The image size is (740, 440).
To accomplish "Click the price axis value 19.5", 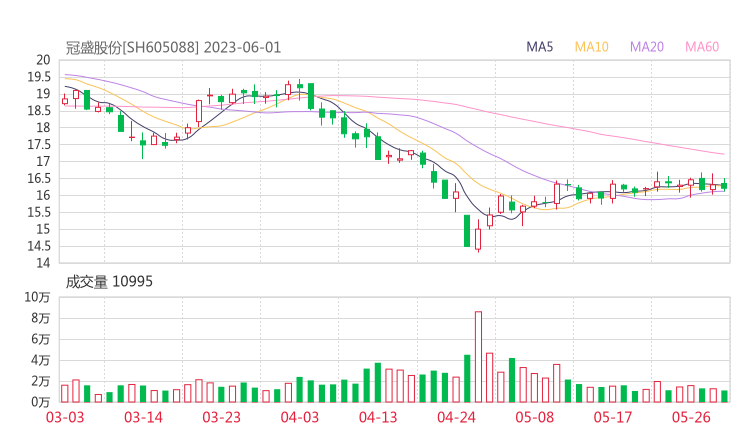I will coord(39,77).
